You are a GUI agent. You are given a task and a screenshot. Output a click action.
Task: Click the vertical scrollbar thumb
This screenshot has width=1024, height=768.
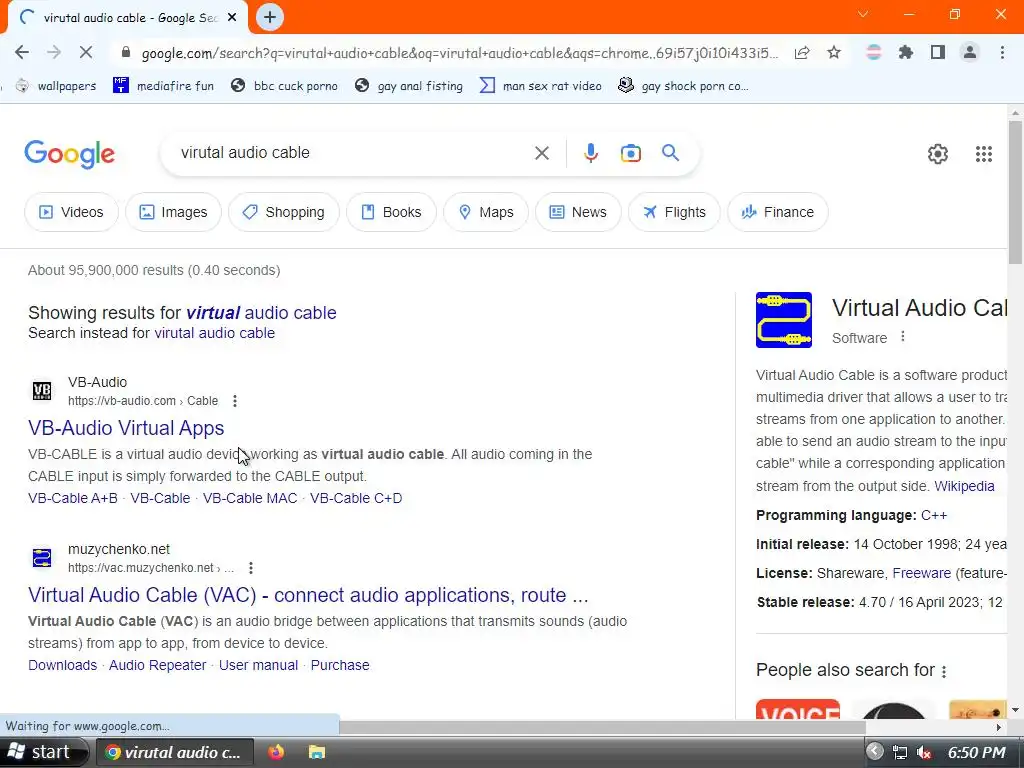tap(1015, 192)
